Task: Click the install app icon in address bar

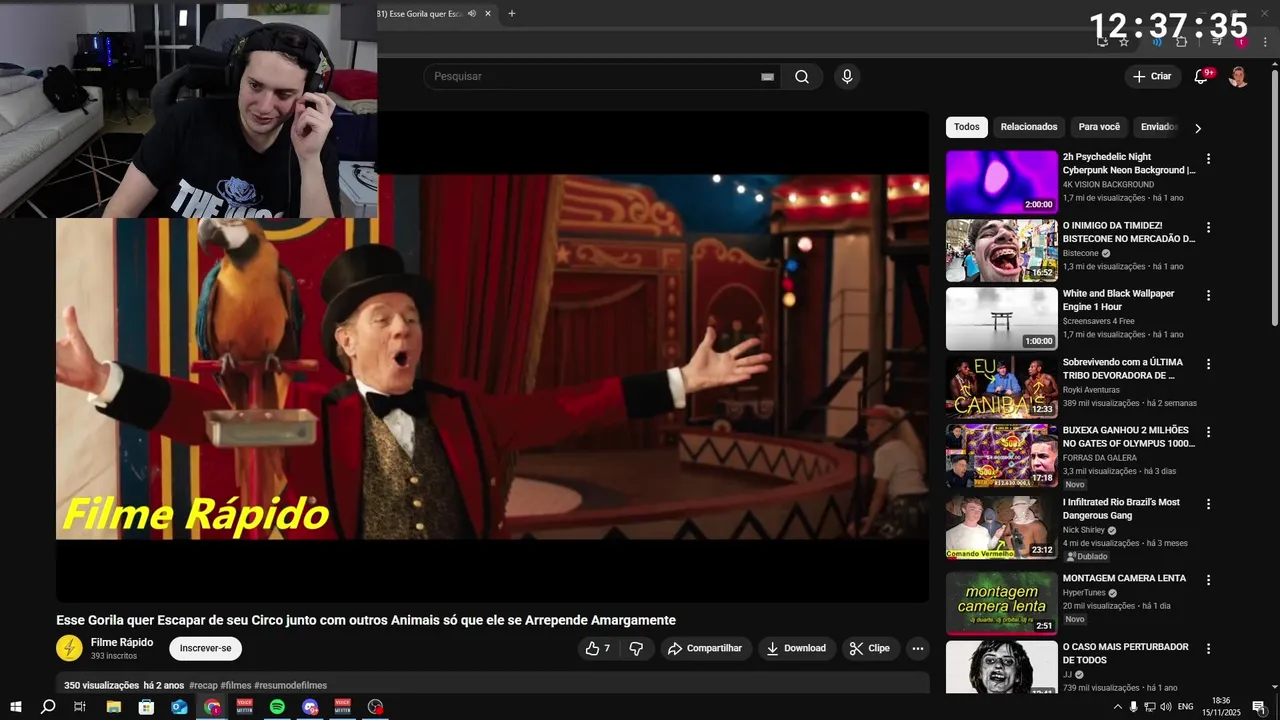Action: [1102, 42]
